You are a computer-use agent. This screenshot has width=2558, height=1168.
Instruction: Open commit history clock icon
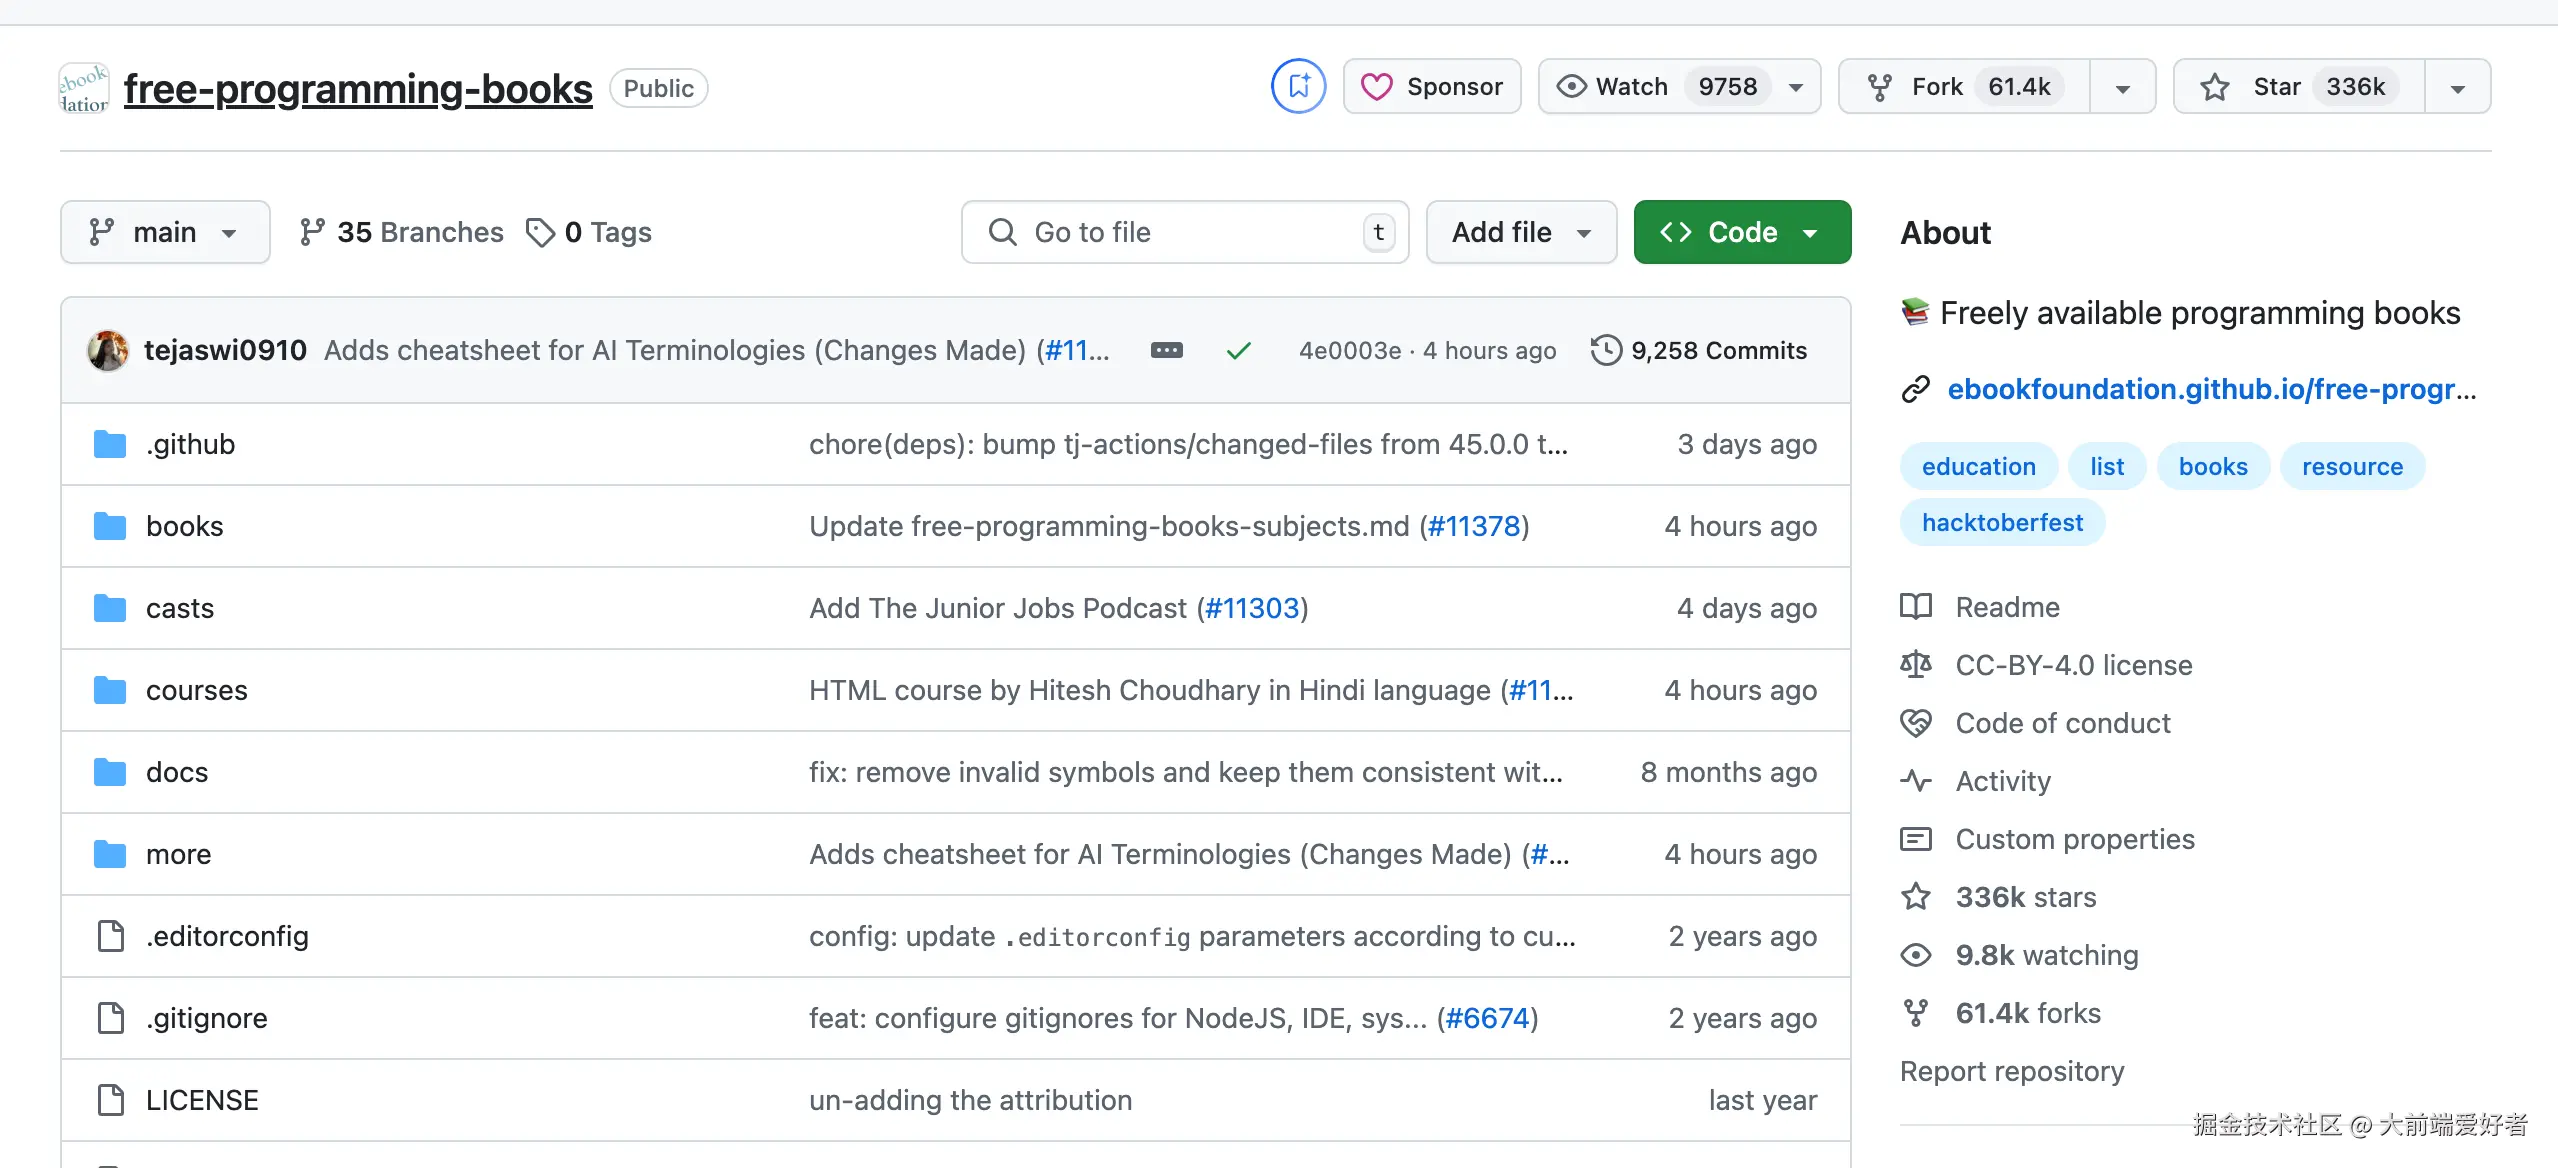tap(1606, 351)
